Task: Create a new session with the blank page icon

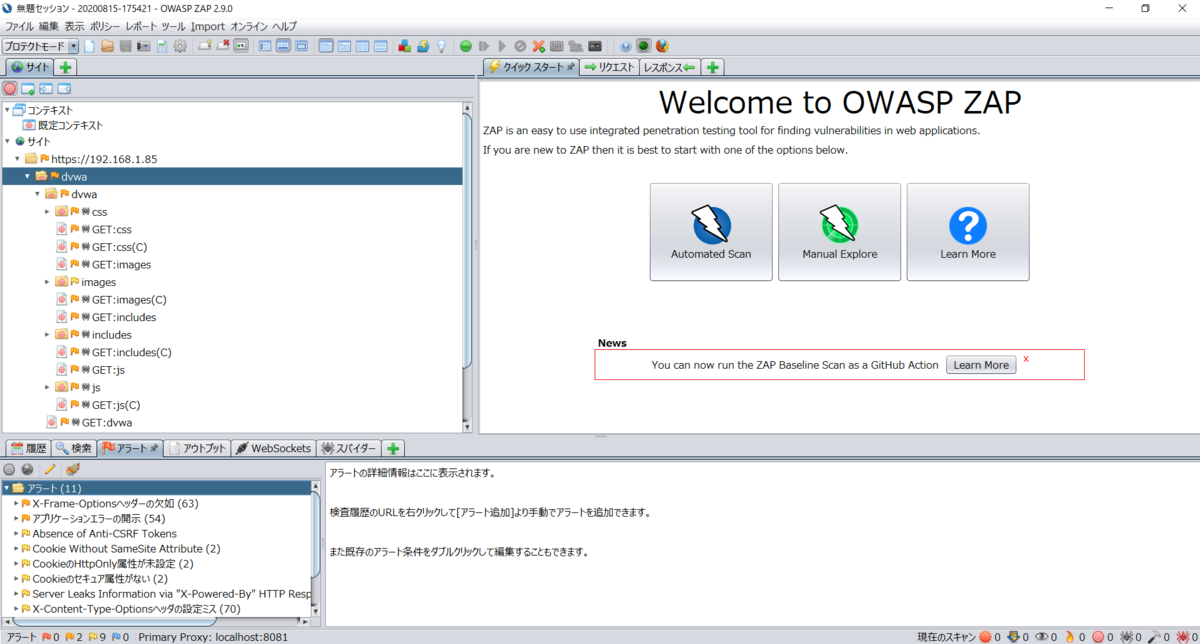Action: pos(88,46)
